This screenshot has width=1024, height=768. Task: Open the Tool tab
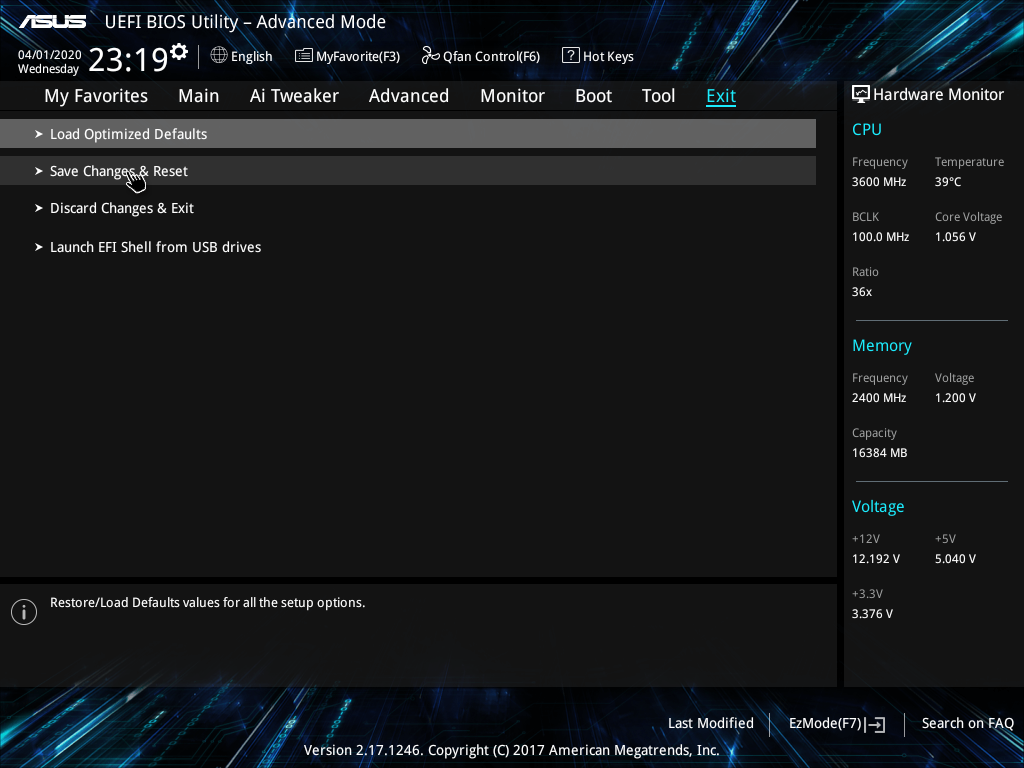(658, 96)
